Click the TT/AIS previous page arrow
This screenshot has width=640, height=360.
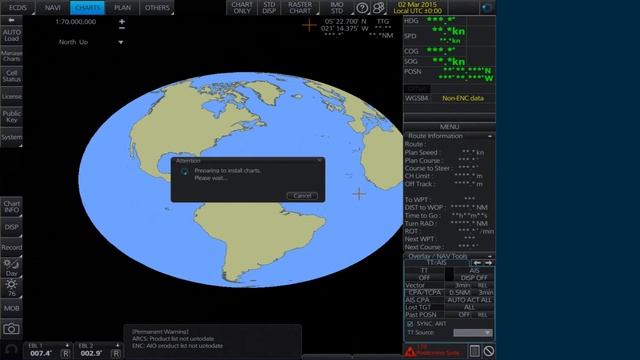tap(477, 263)
